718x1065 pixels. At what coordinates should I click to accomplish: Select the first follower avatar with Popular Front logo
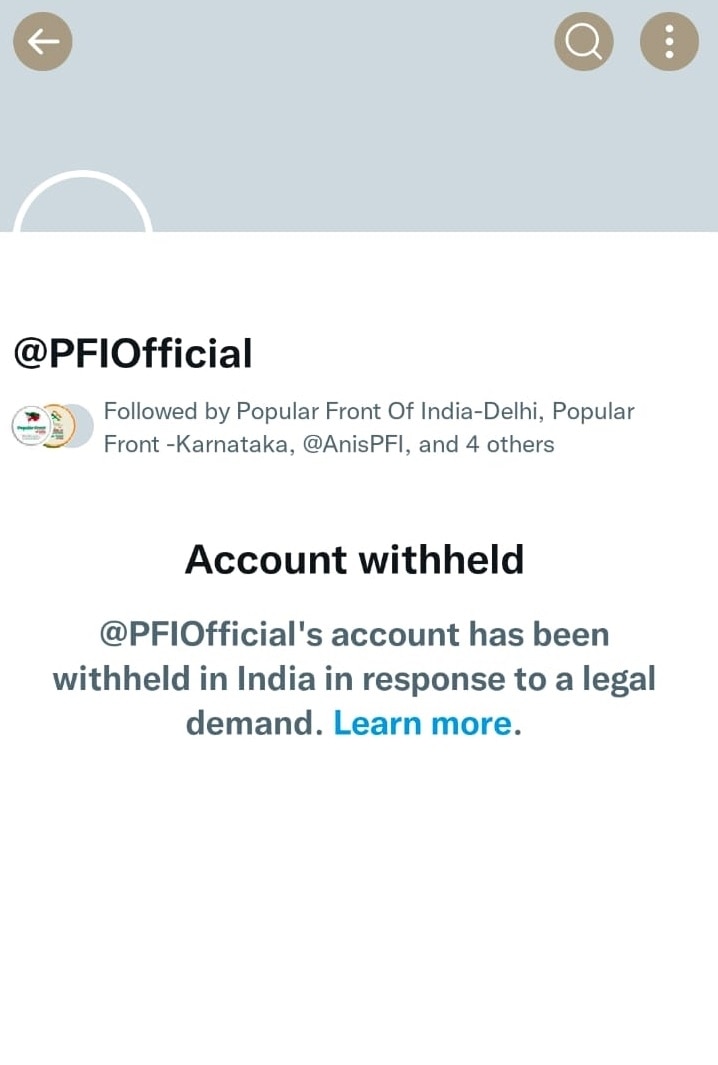click(31, 426)
